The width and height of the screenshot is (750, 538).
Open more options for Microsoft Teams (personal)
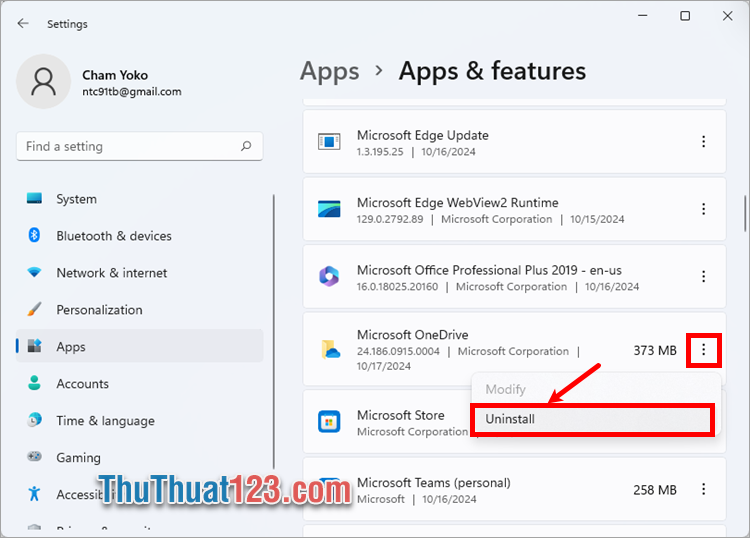pyautogui.click(x=703, y=489)
